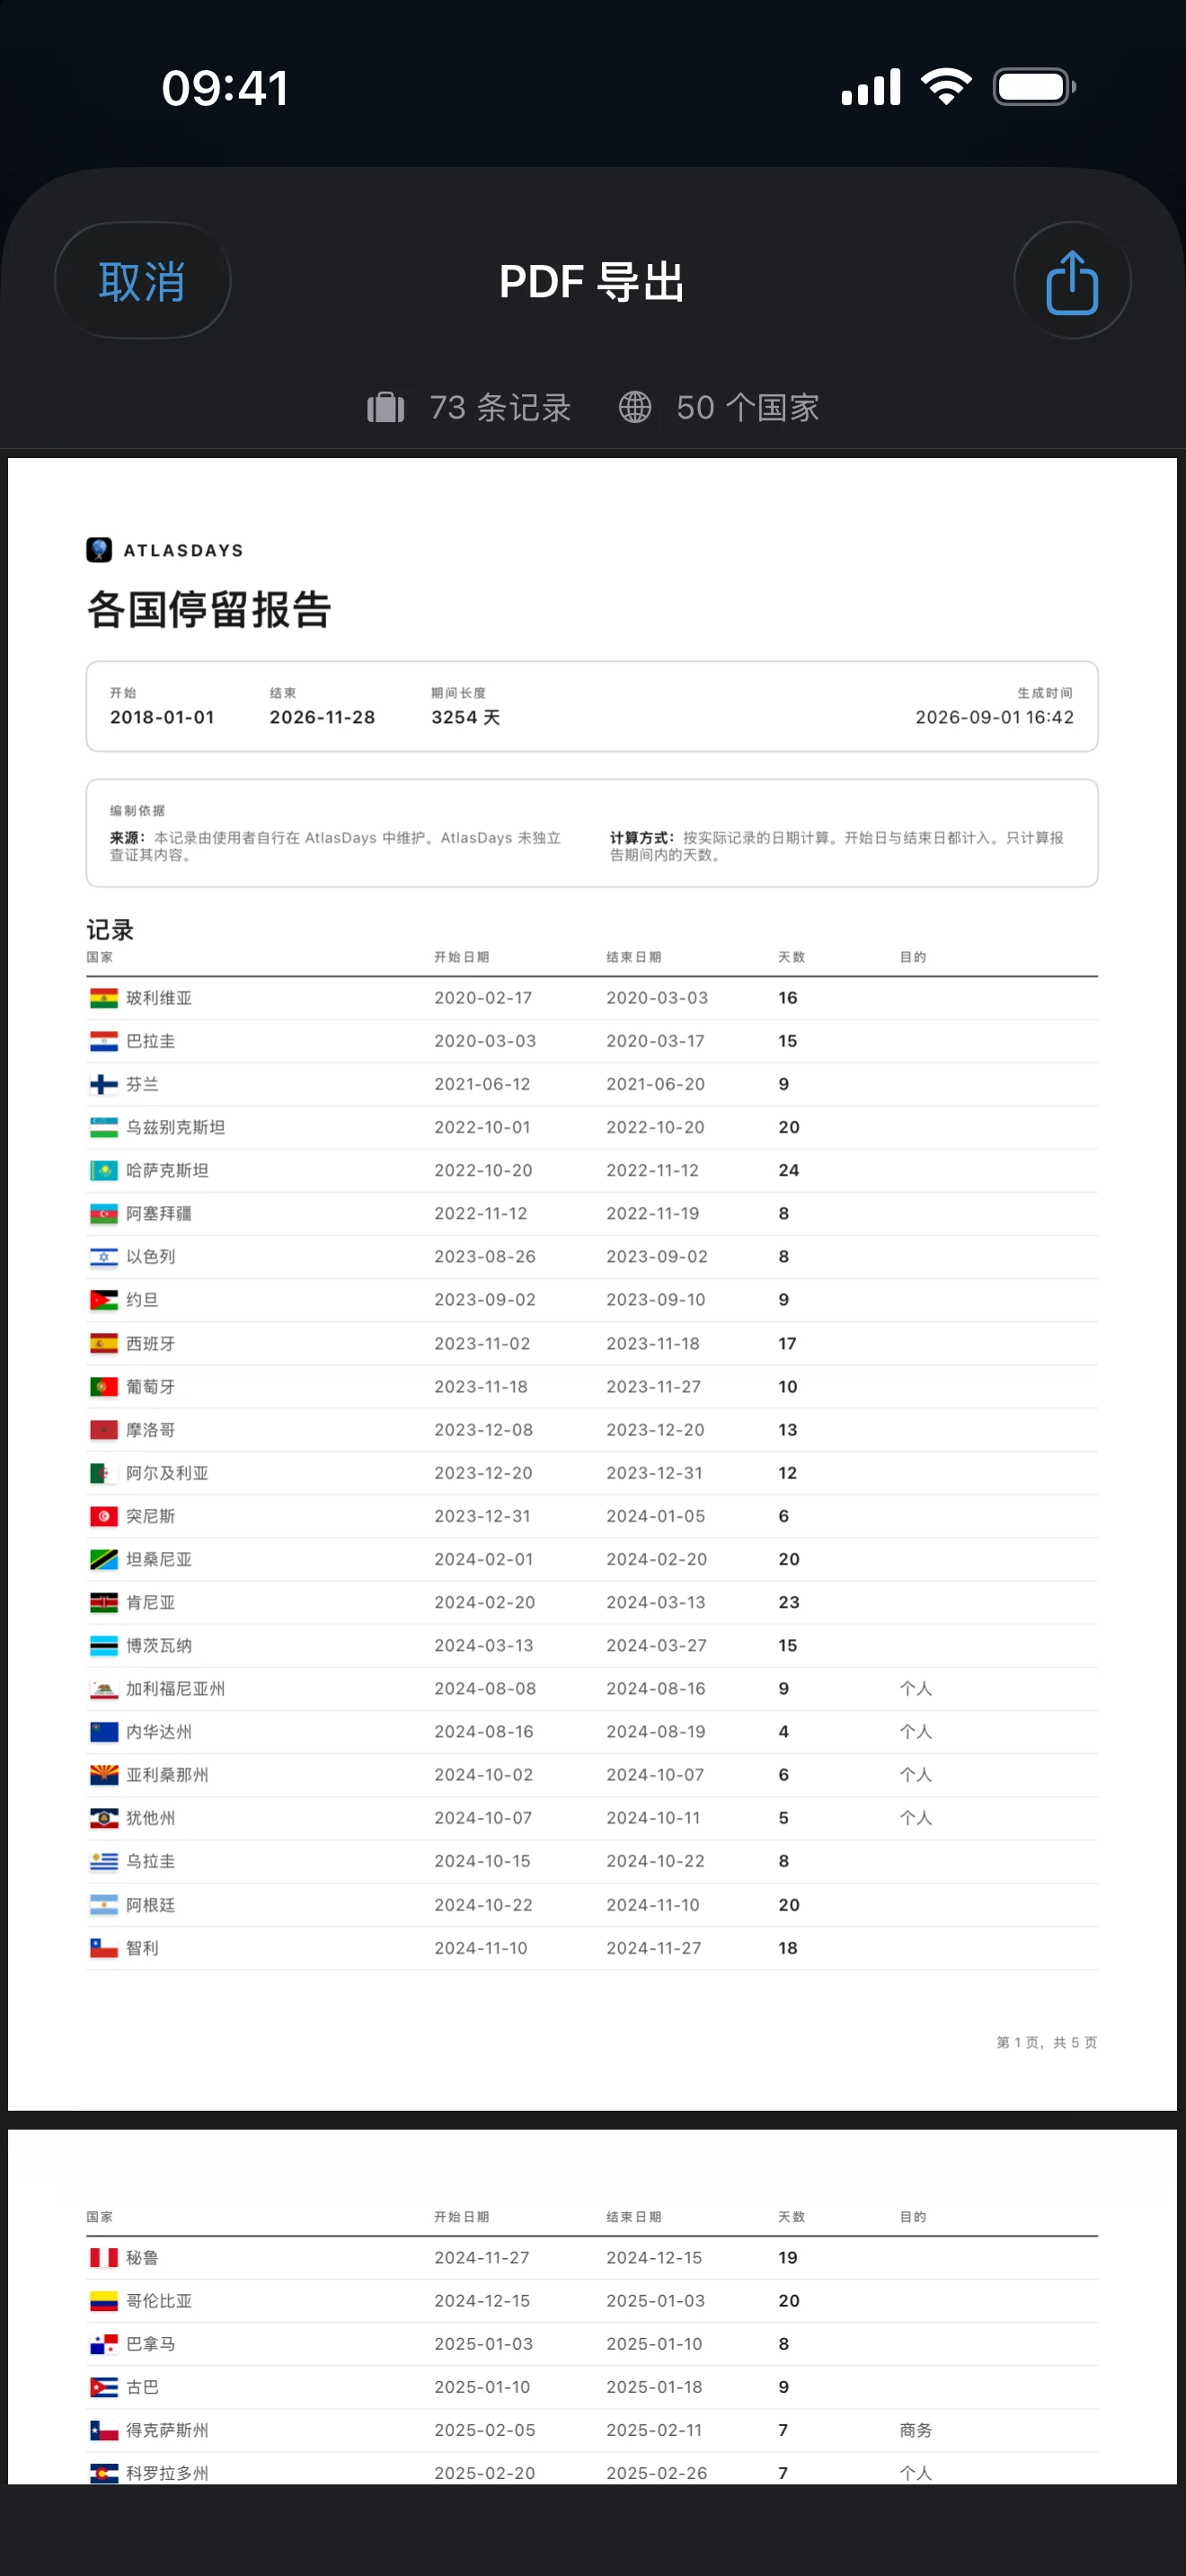1186x2576 pixels.
Task: Tap the Cuba flag beside 古巴
Action: 104,2387
